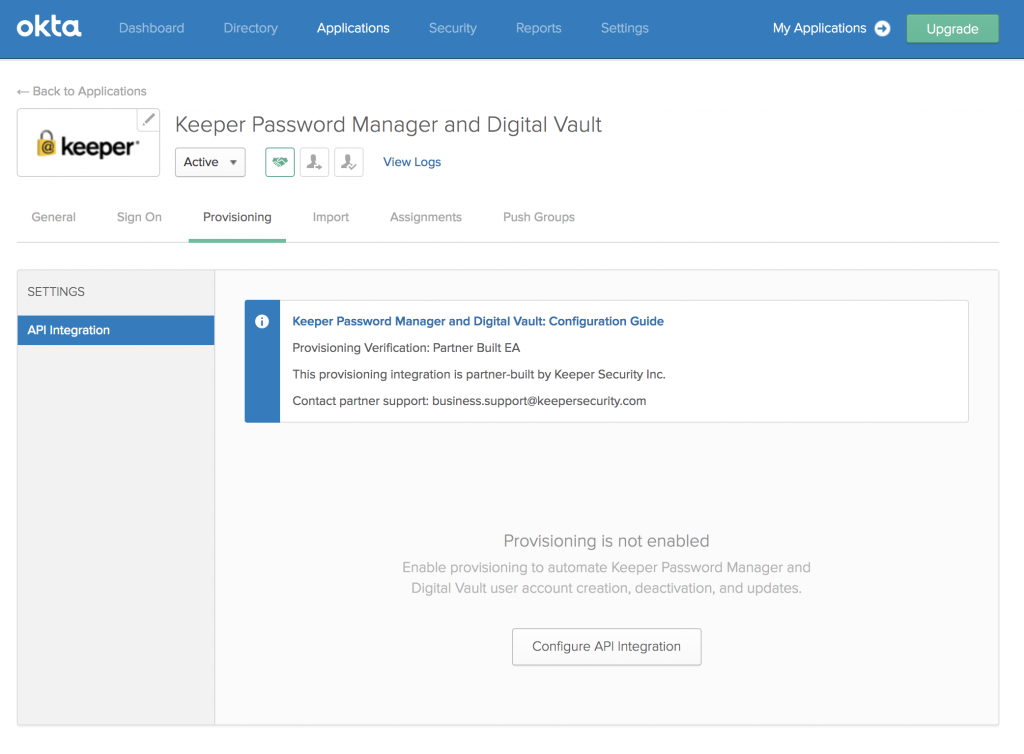This screenshot has height=754, width=1024.
Task: Click the Provisioning is not enabled heading
Action: [606, 541]
